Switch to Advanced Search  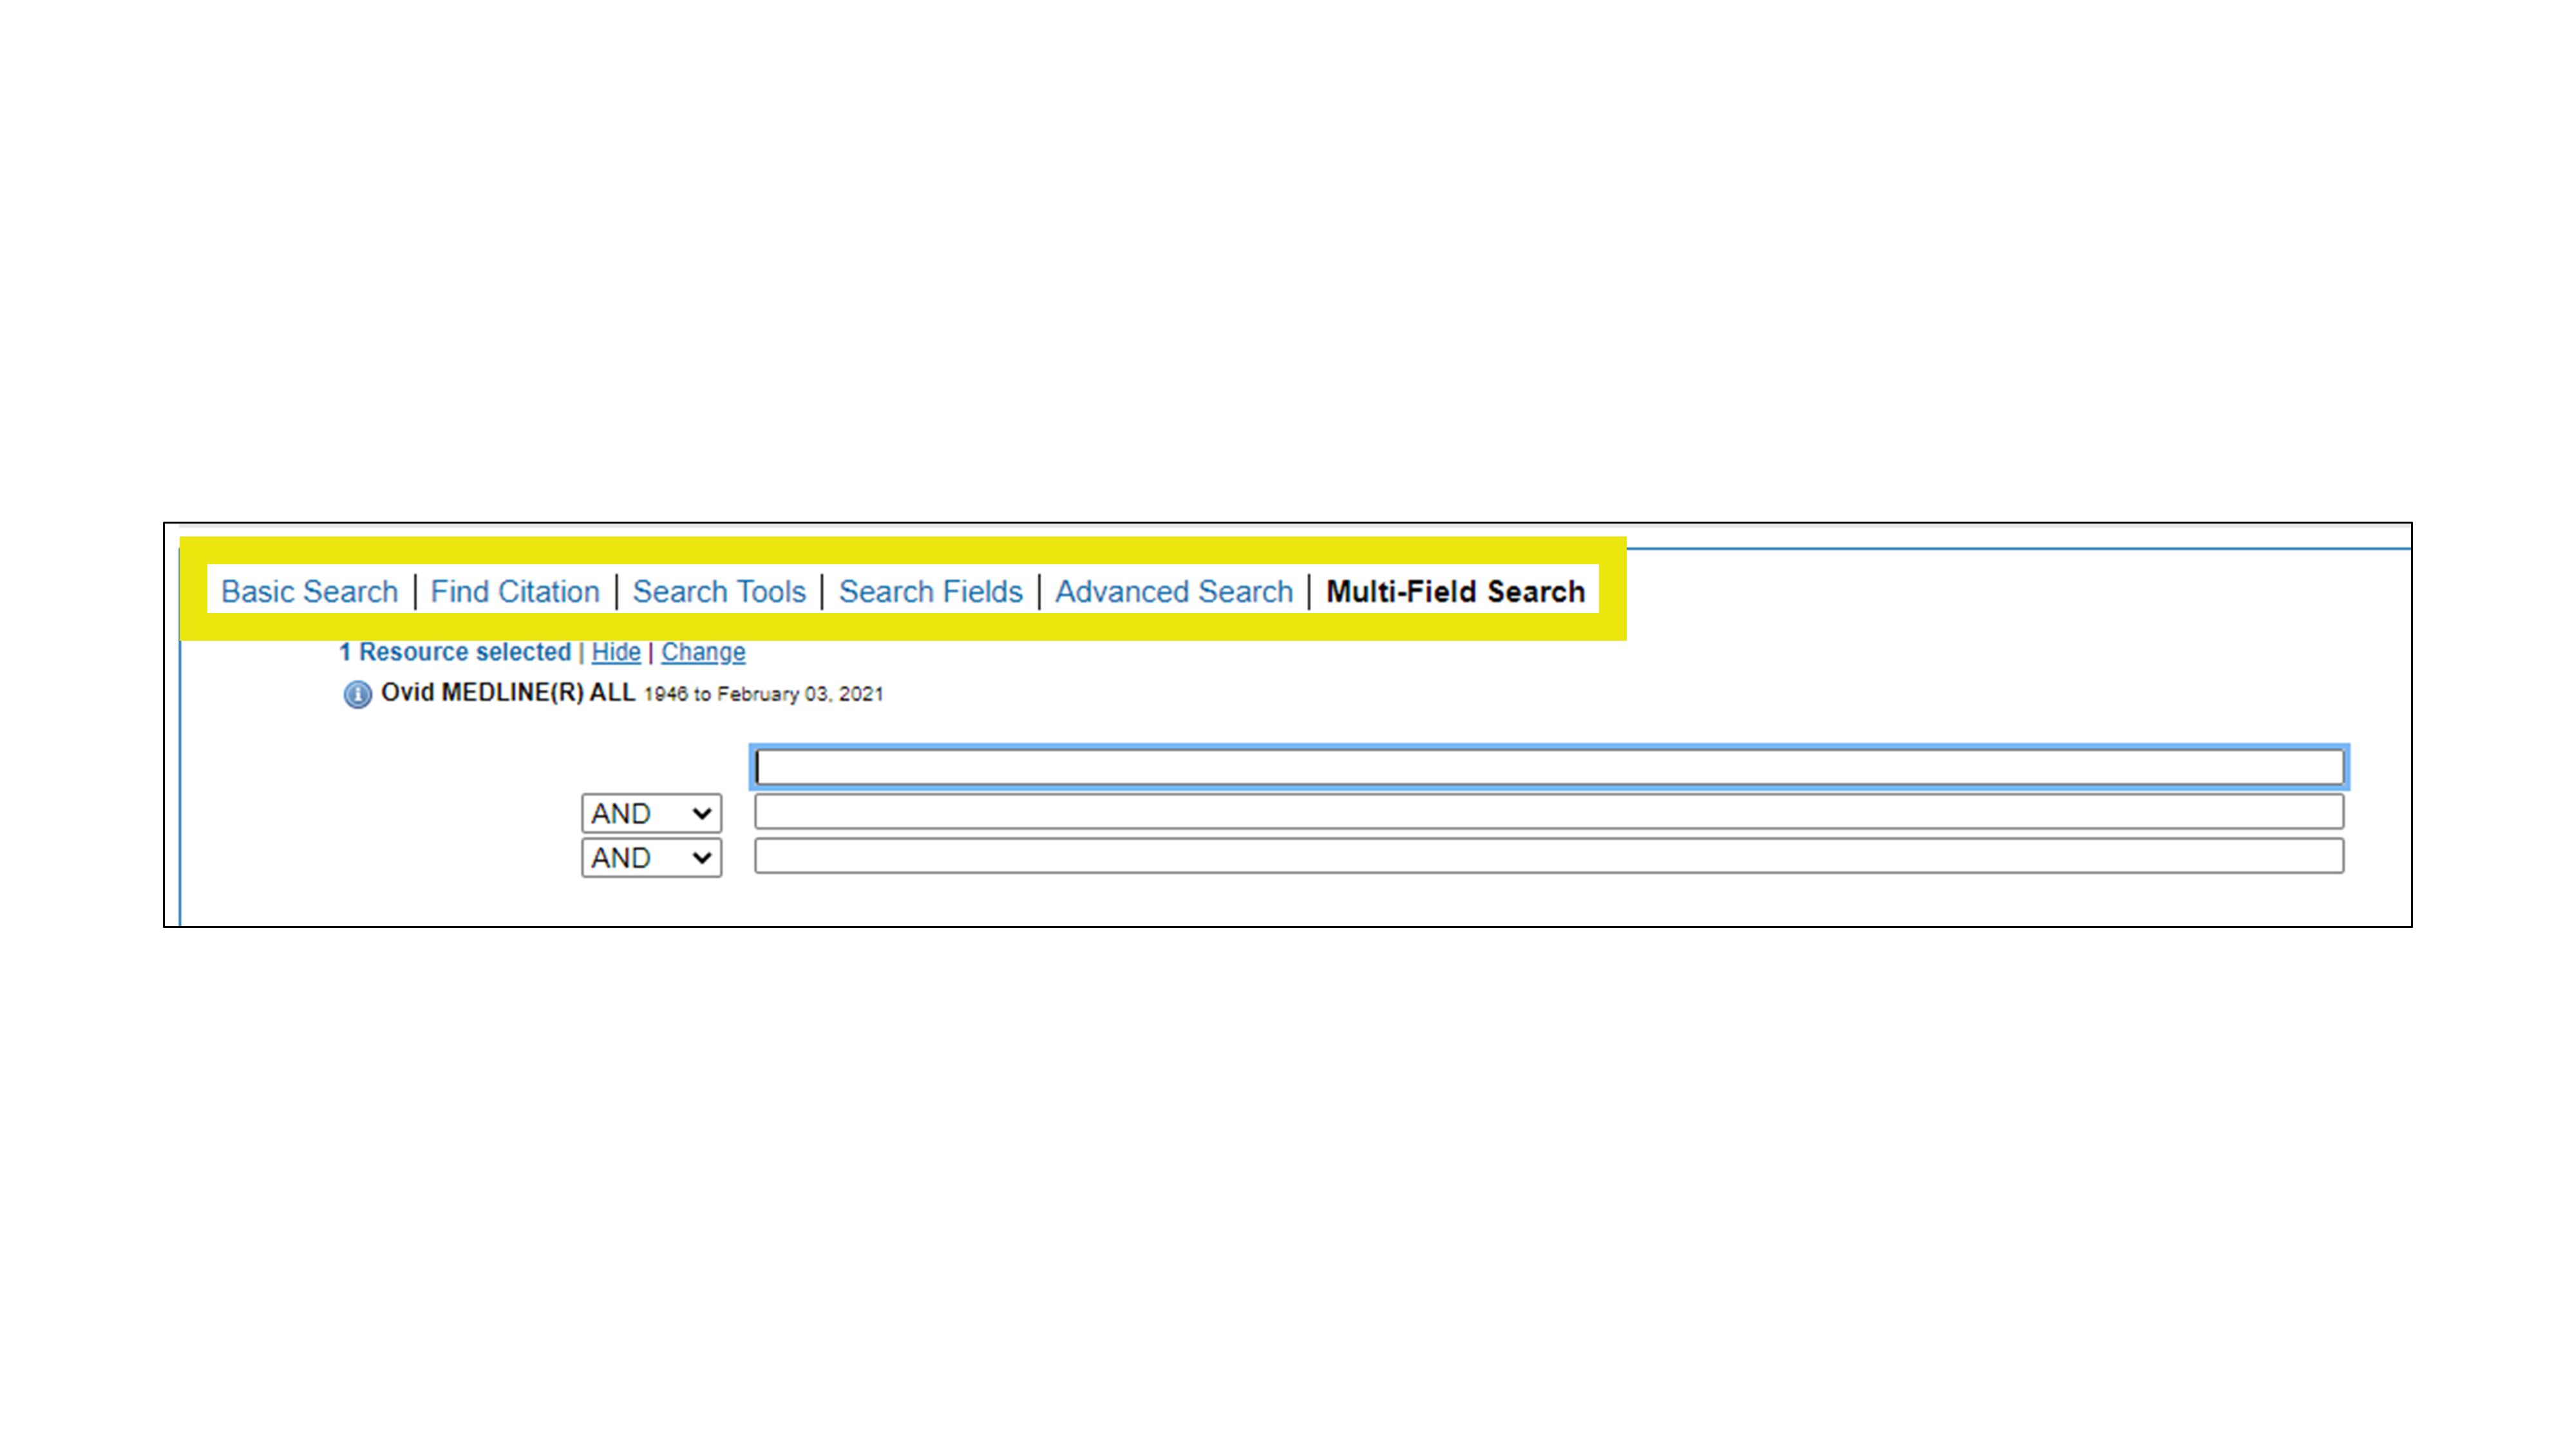(1174, 591)
